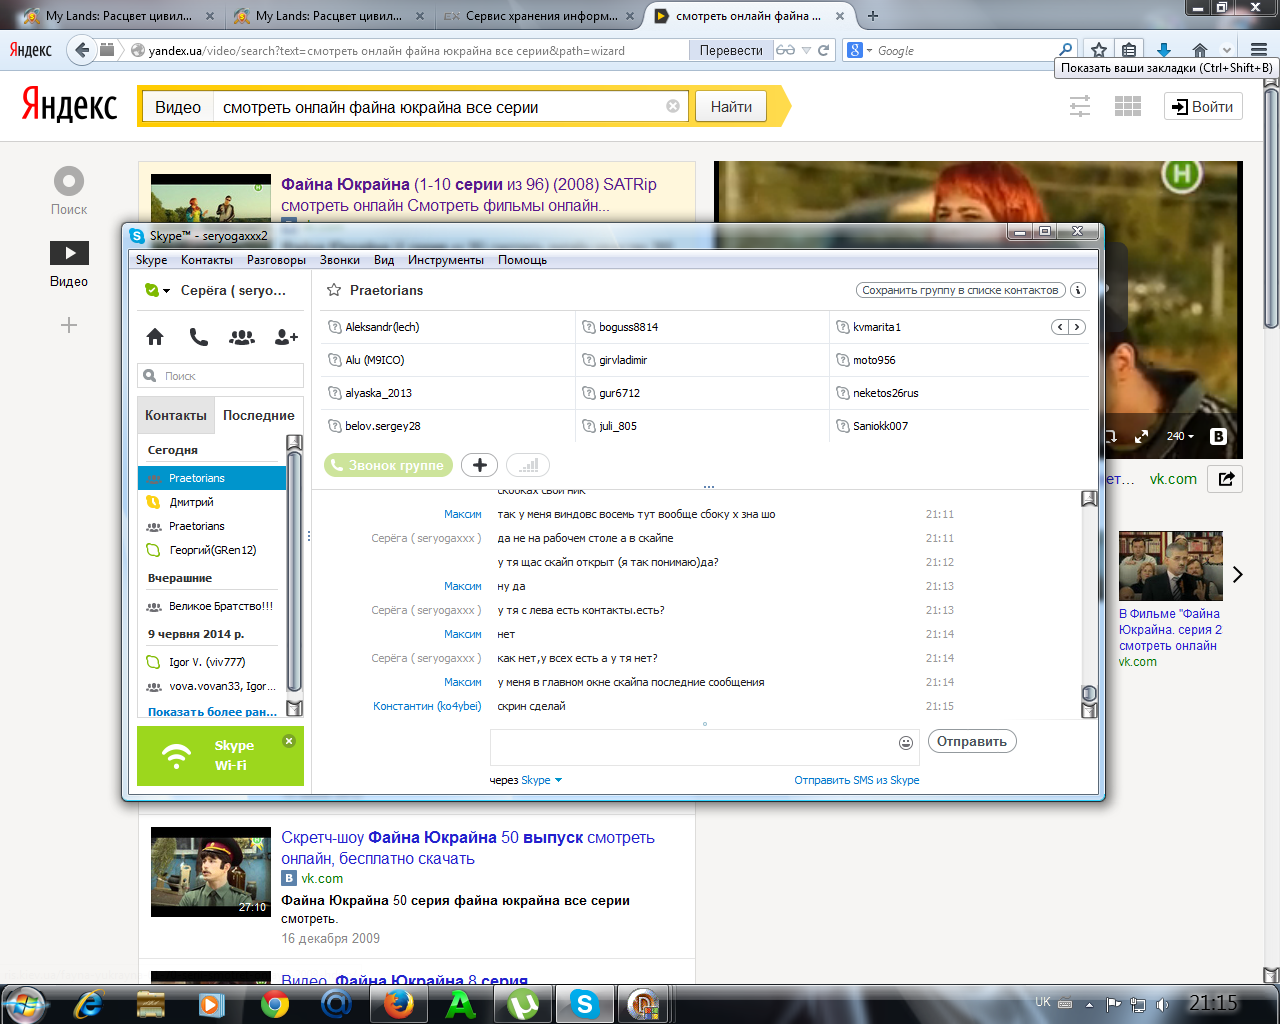Click the Найти search button
Viewport: 1280px width, 1024px height.
[732, 107]
